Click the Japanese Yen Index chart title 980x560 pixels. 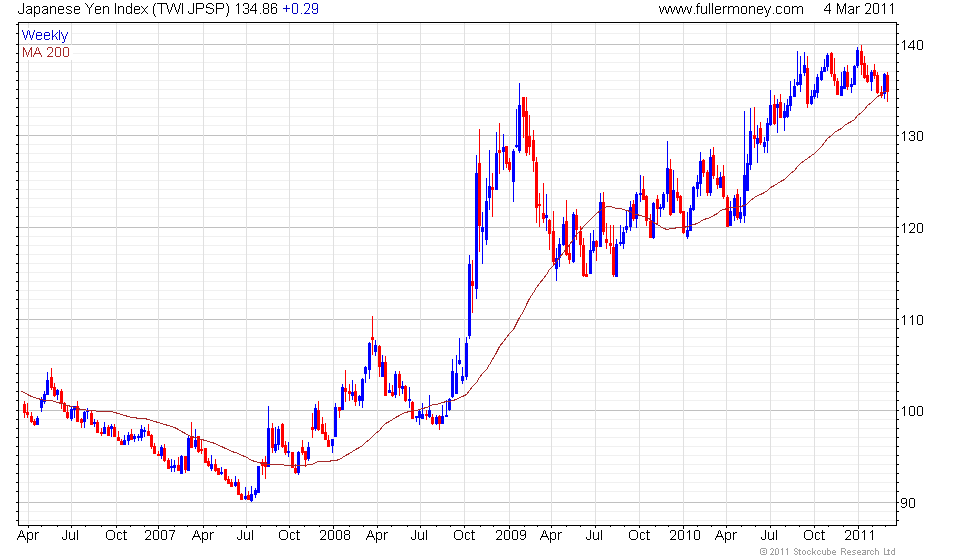(83, 9)
